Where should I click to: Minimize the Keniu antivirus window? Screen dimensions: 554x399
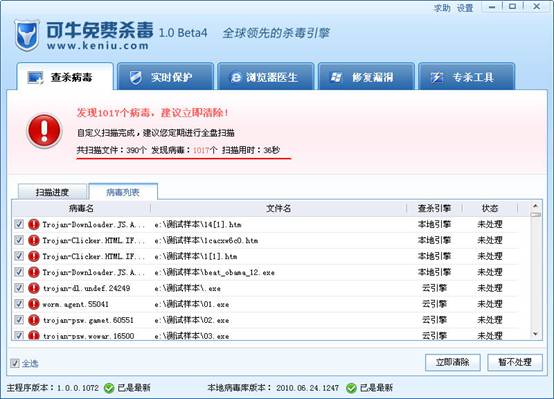coord(492,7)
